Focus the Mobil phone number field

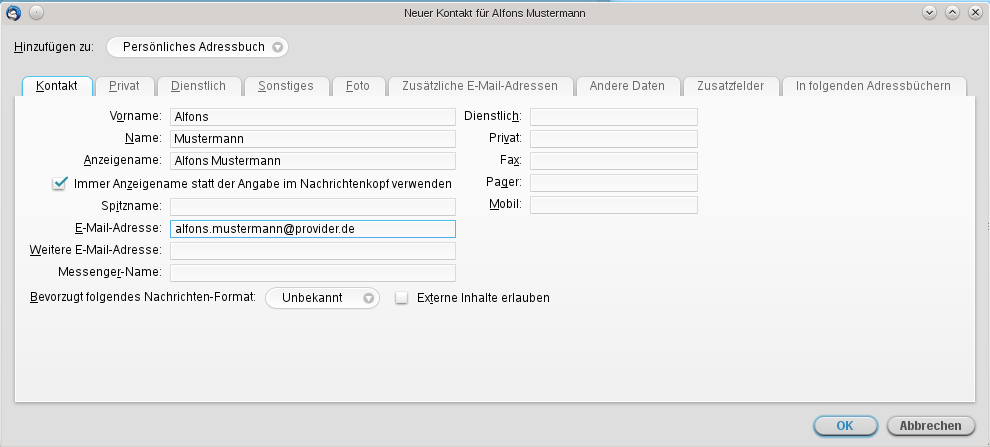[x=613, y=205]
